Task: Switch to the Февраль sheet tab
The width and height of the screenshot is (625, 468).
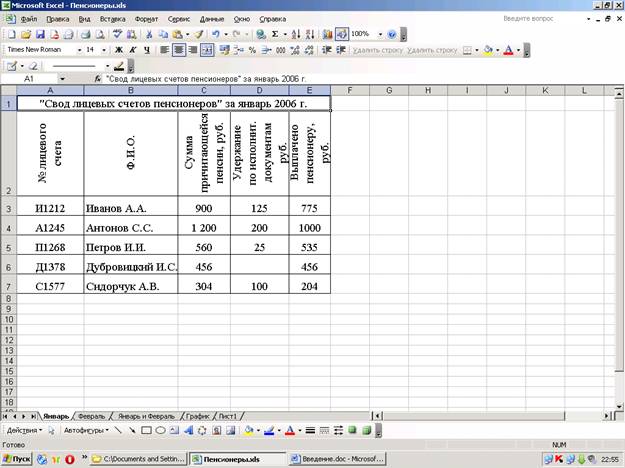Action: [91, 414]
